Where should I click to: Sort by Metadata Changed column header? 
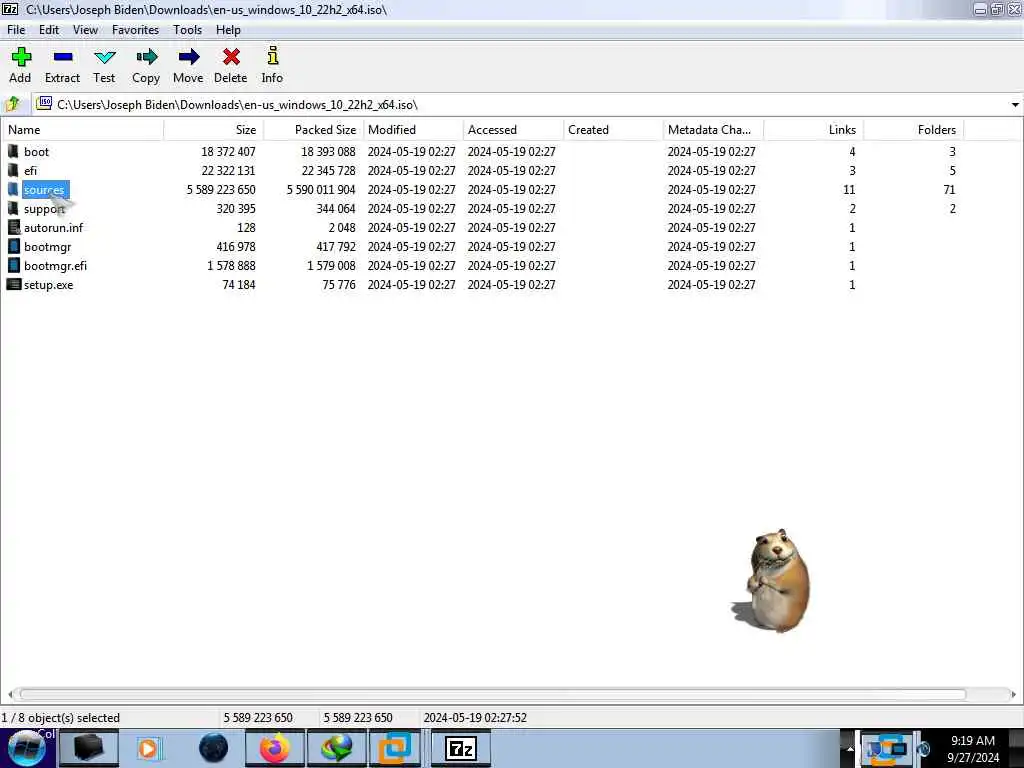coord(713,130)
